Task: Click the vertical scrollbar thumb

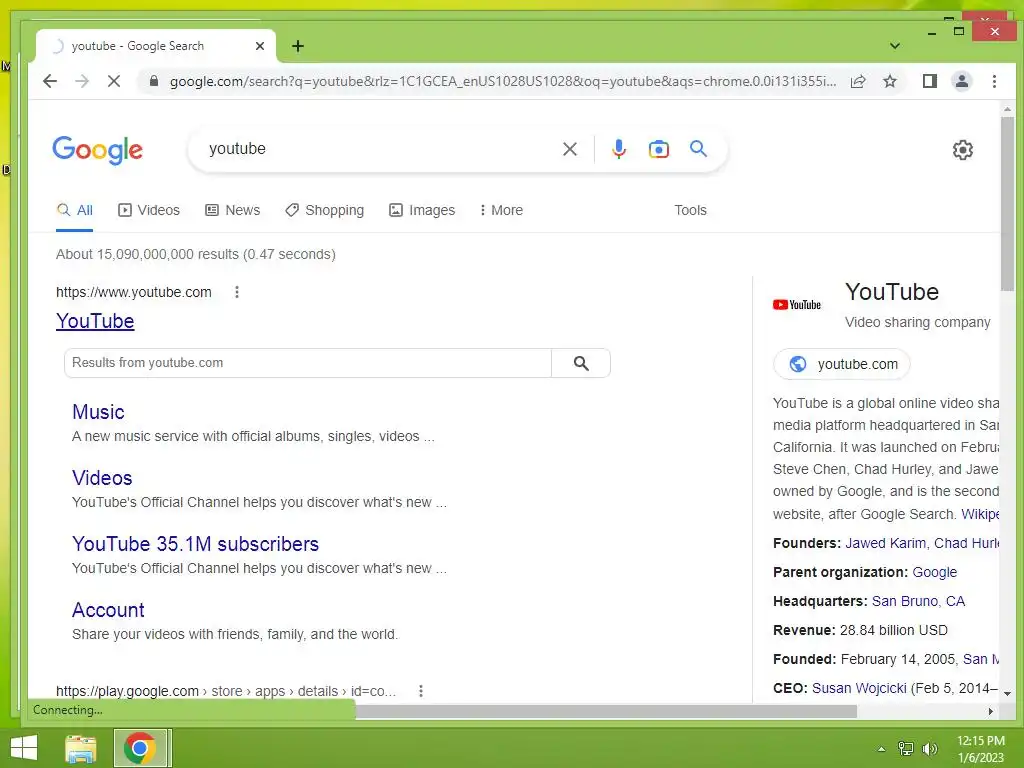Action: click(x=1007, y=204)
